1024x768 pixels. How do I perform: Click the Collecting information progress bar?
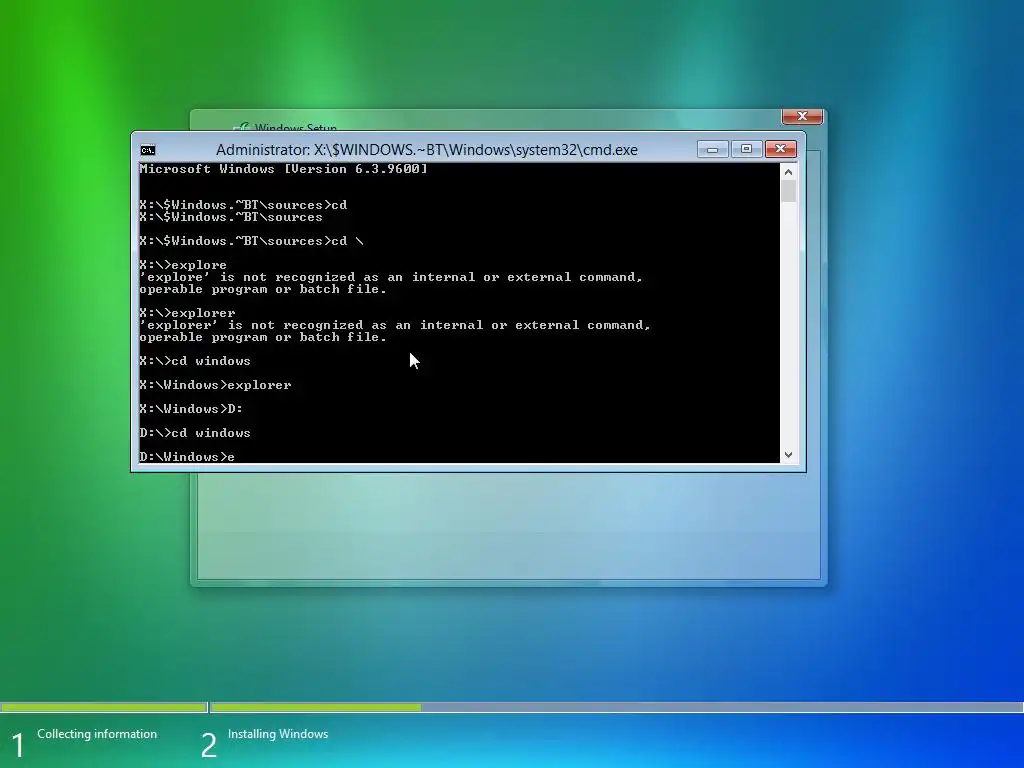click(x=103, y=707)
